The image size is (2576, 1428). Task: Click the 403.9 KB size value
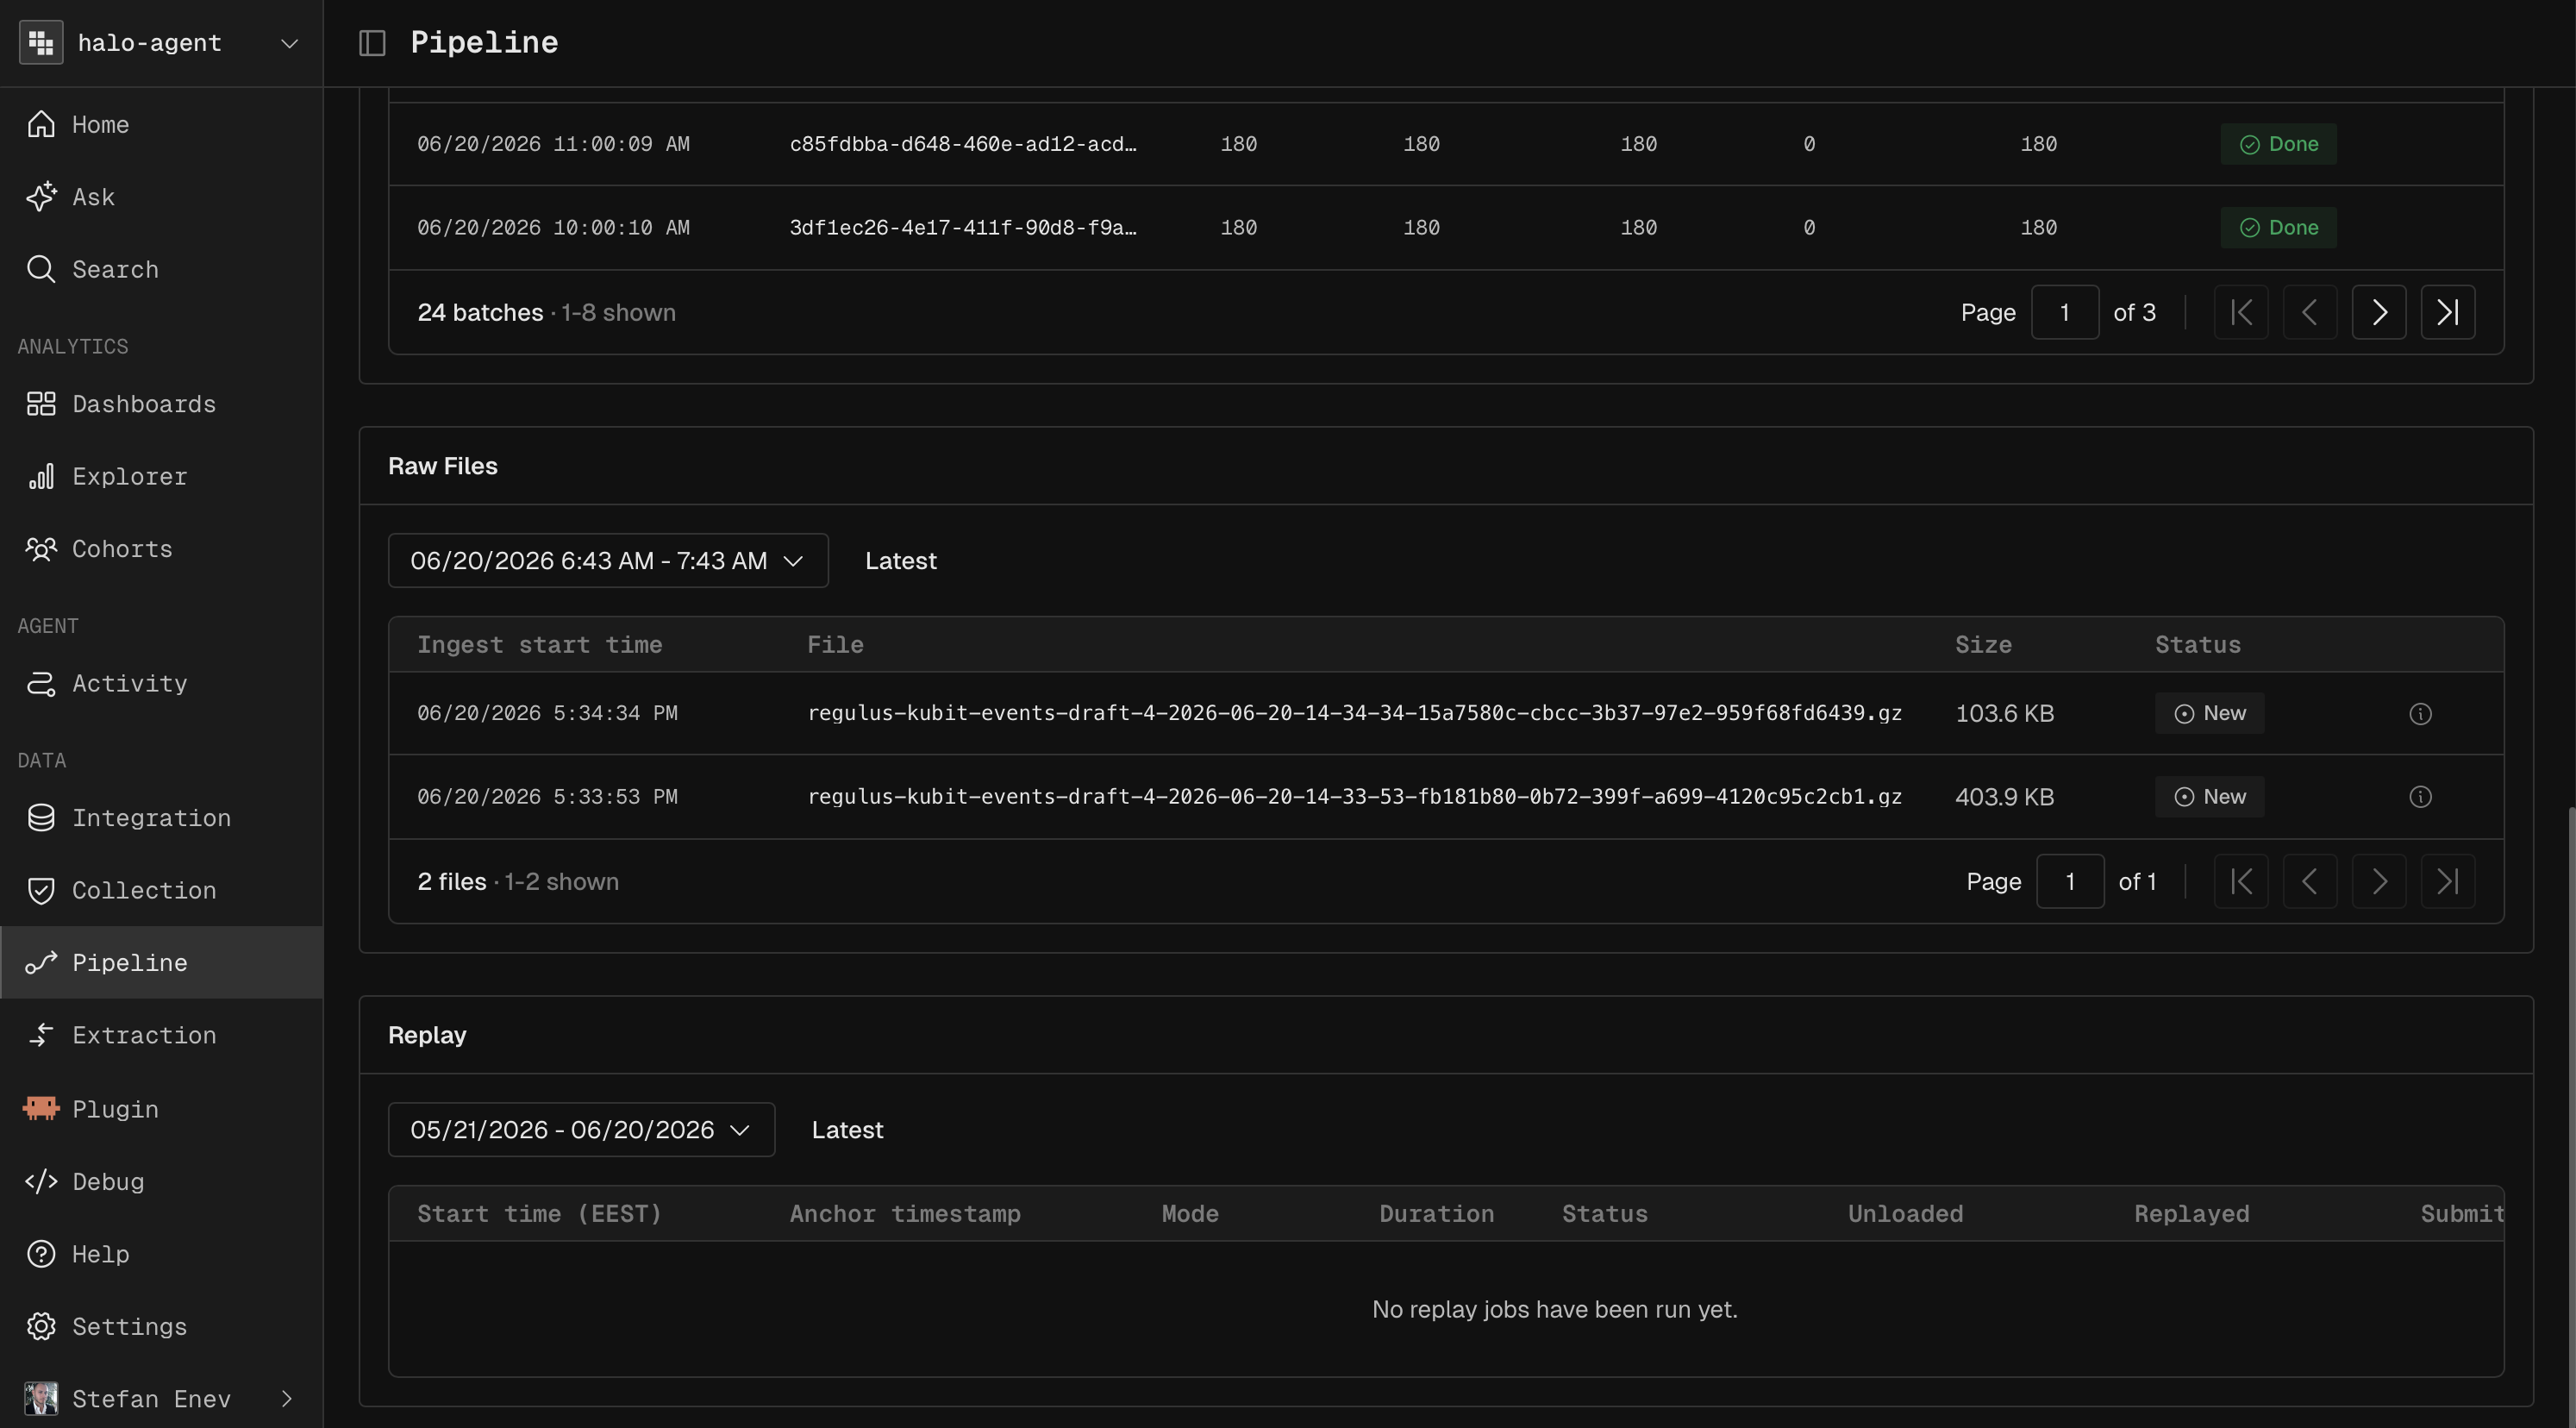point(2004,797)
